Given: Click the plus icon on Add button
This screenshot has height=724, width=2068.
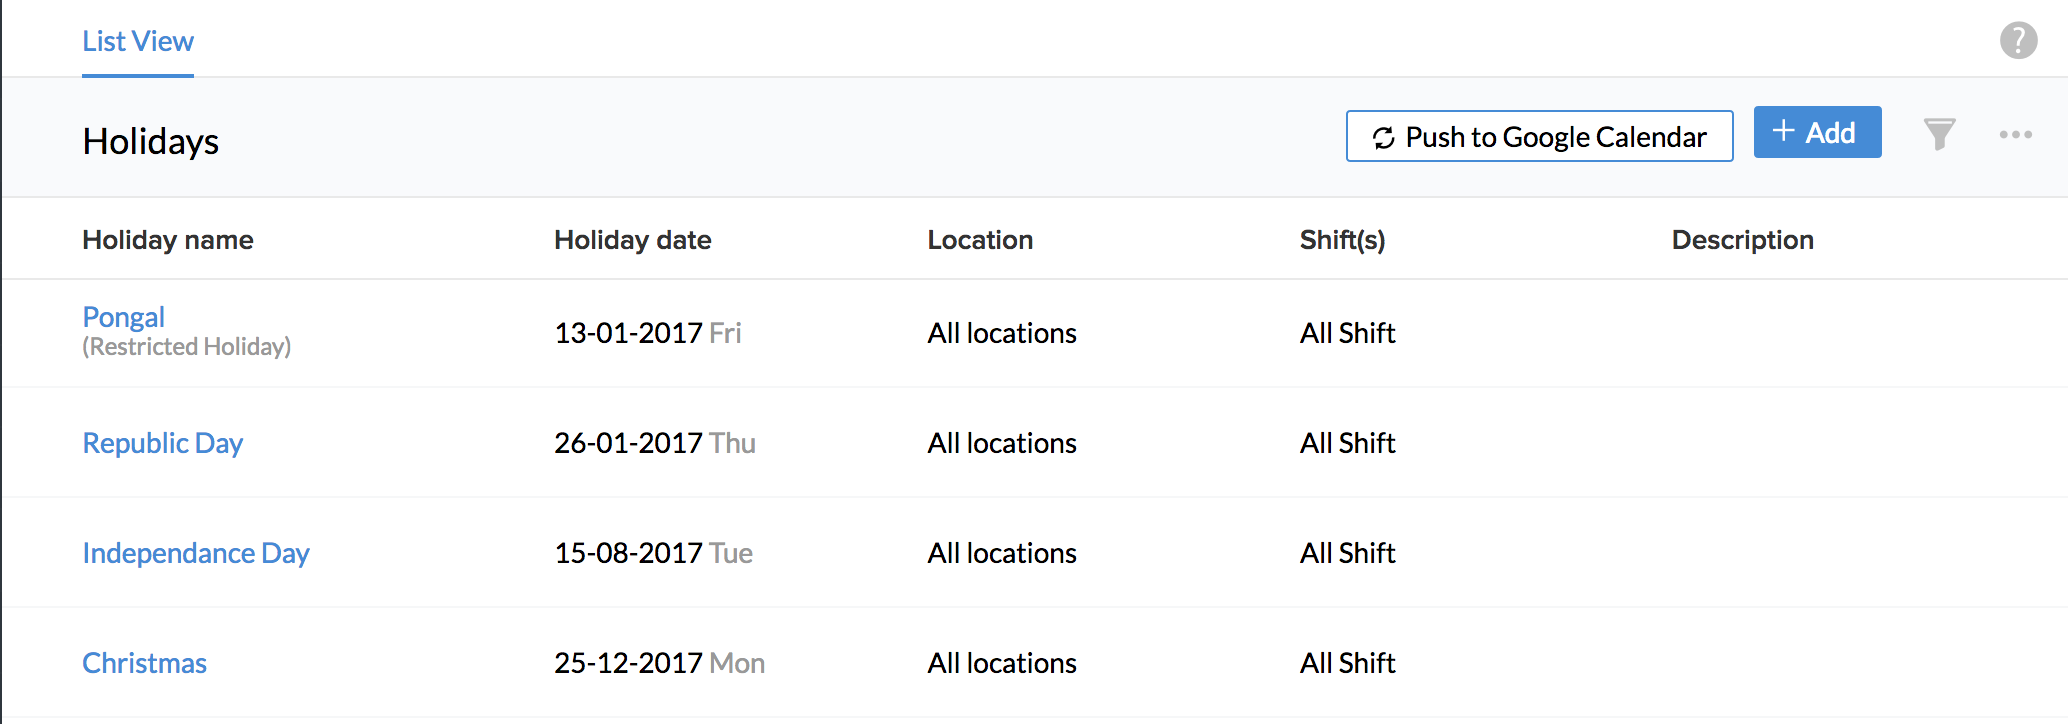Looking at the screenshot, I should coord(1783,131).
